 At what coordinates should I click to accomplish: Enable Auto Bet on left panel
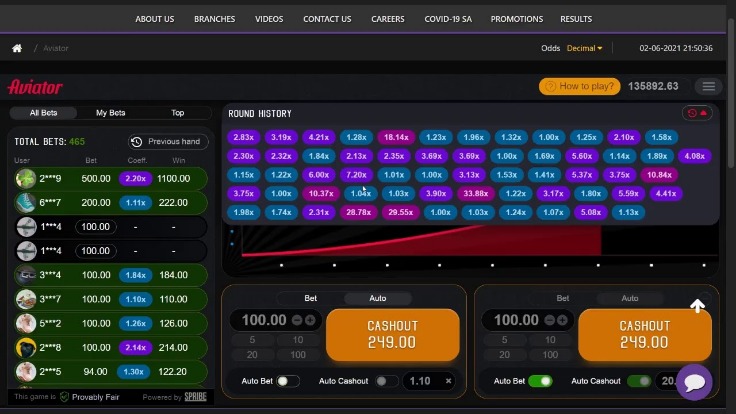287,381
